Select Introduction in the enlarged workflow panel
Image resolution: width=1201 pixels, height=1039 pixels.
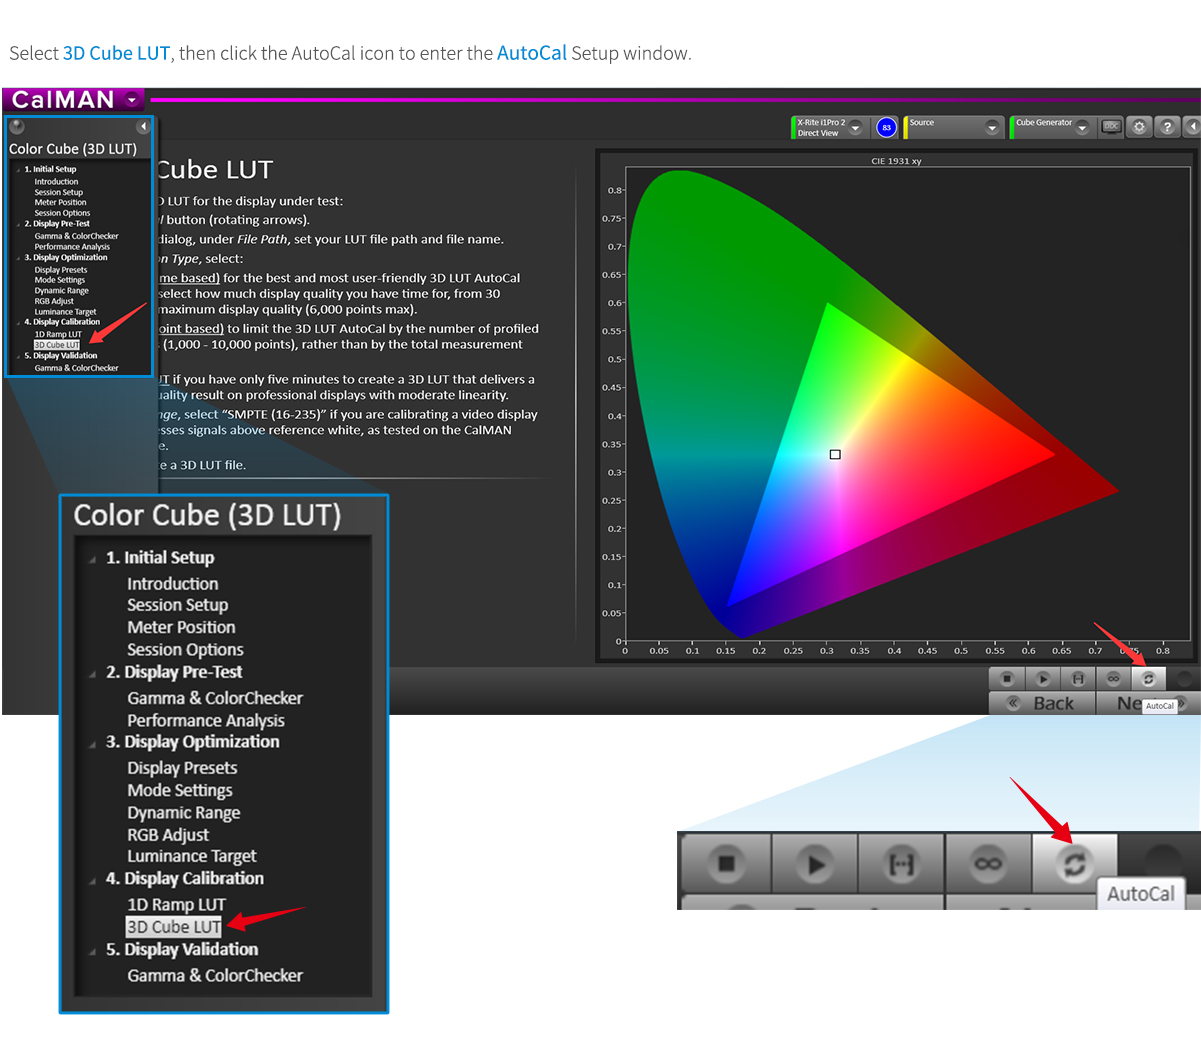pyautogui.click(x=172, y=583)
